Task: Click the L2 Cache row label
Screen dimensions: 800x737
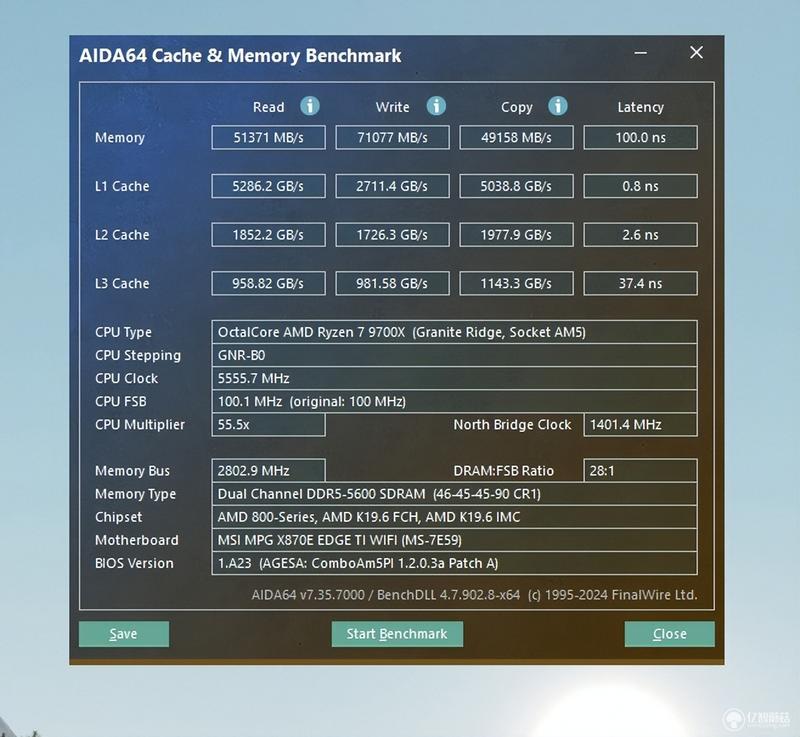Action: (122, 235)
